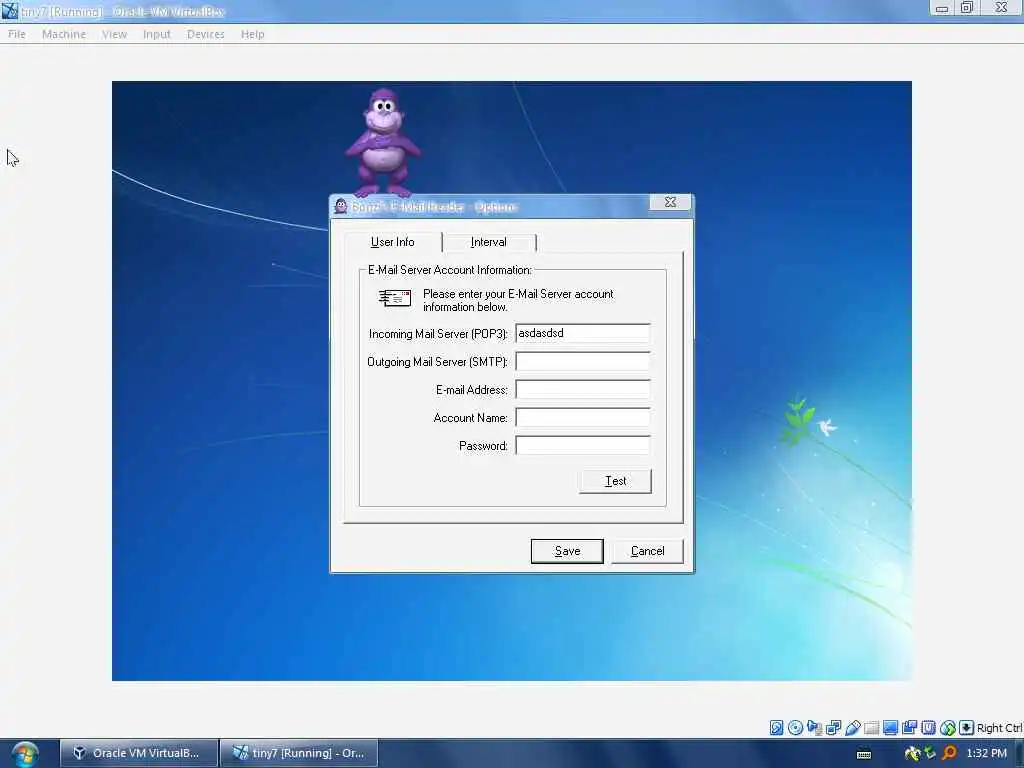Click the USB devices icon in VirtualBox status bar
Image resolution: width=1024 pixels, height=768 pixels.
click(x=852, y=728)
